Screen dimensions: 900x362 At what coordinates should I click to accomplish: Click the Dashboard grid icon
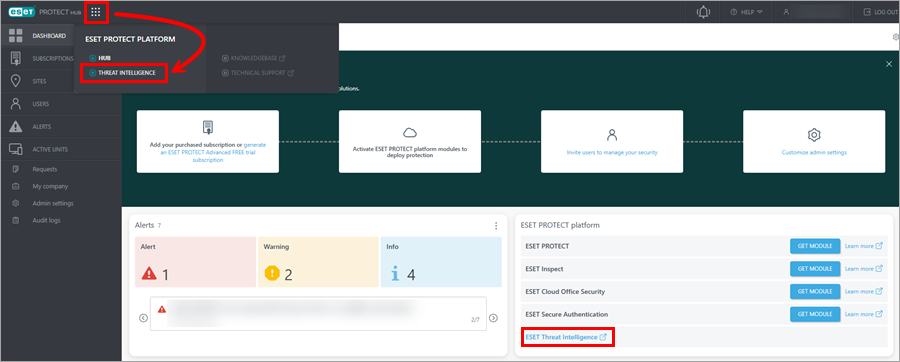pos(16,36)
